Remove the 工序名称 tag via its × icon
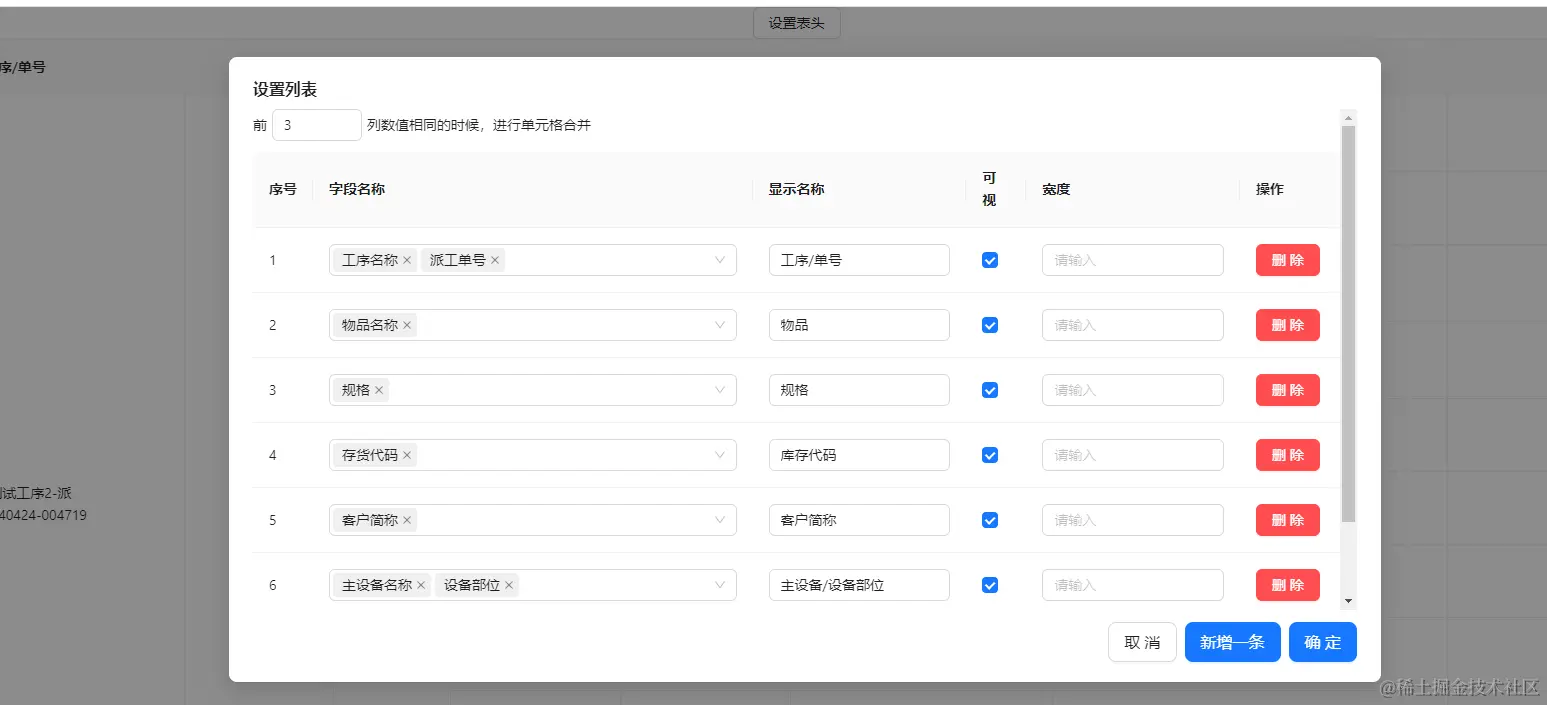Viewport: 1547px width, 705px height. pyautogui.click(x=408, y=259)
